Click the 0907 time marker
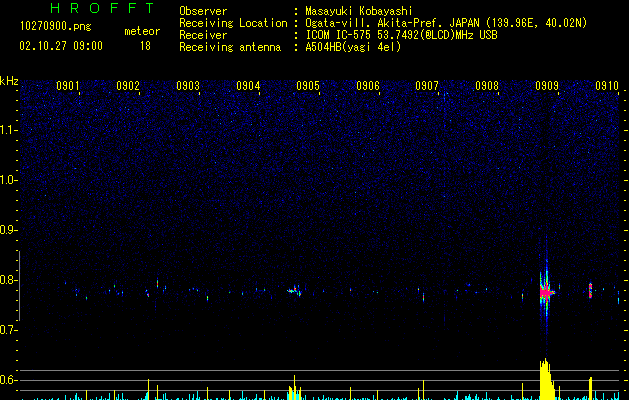The width and height of the screenshot is (629, 400). (427, 86)
